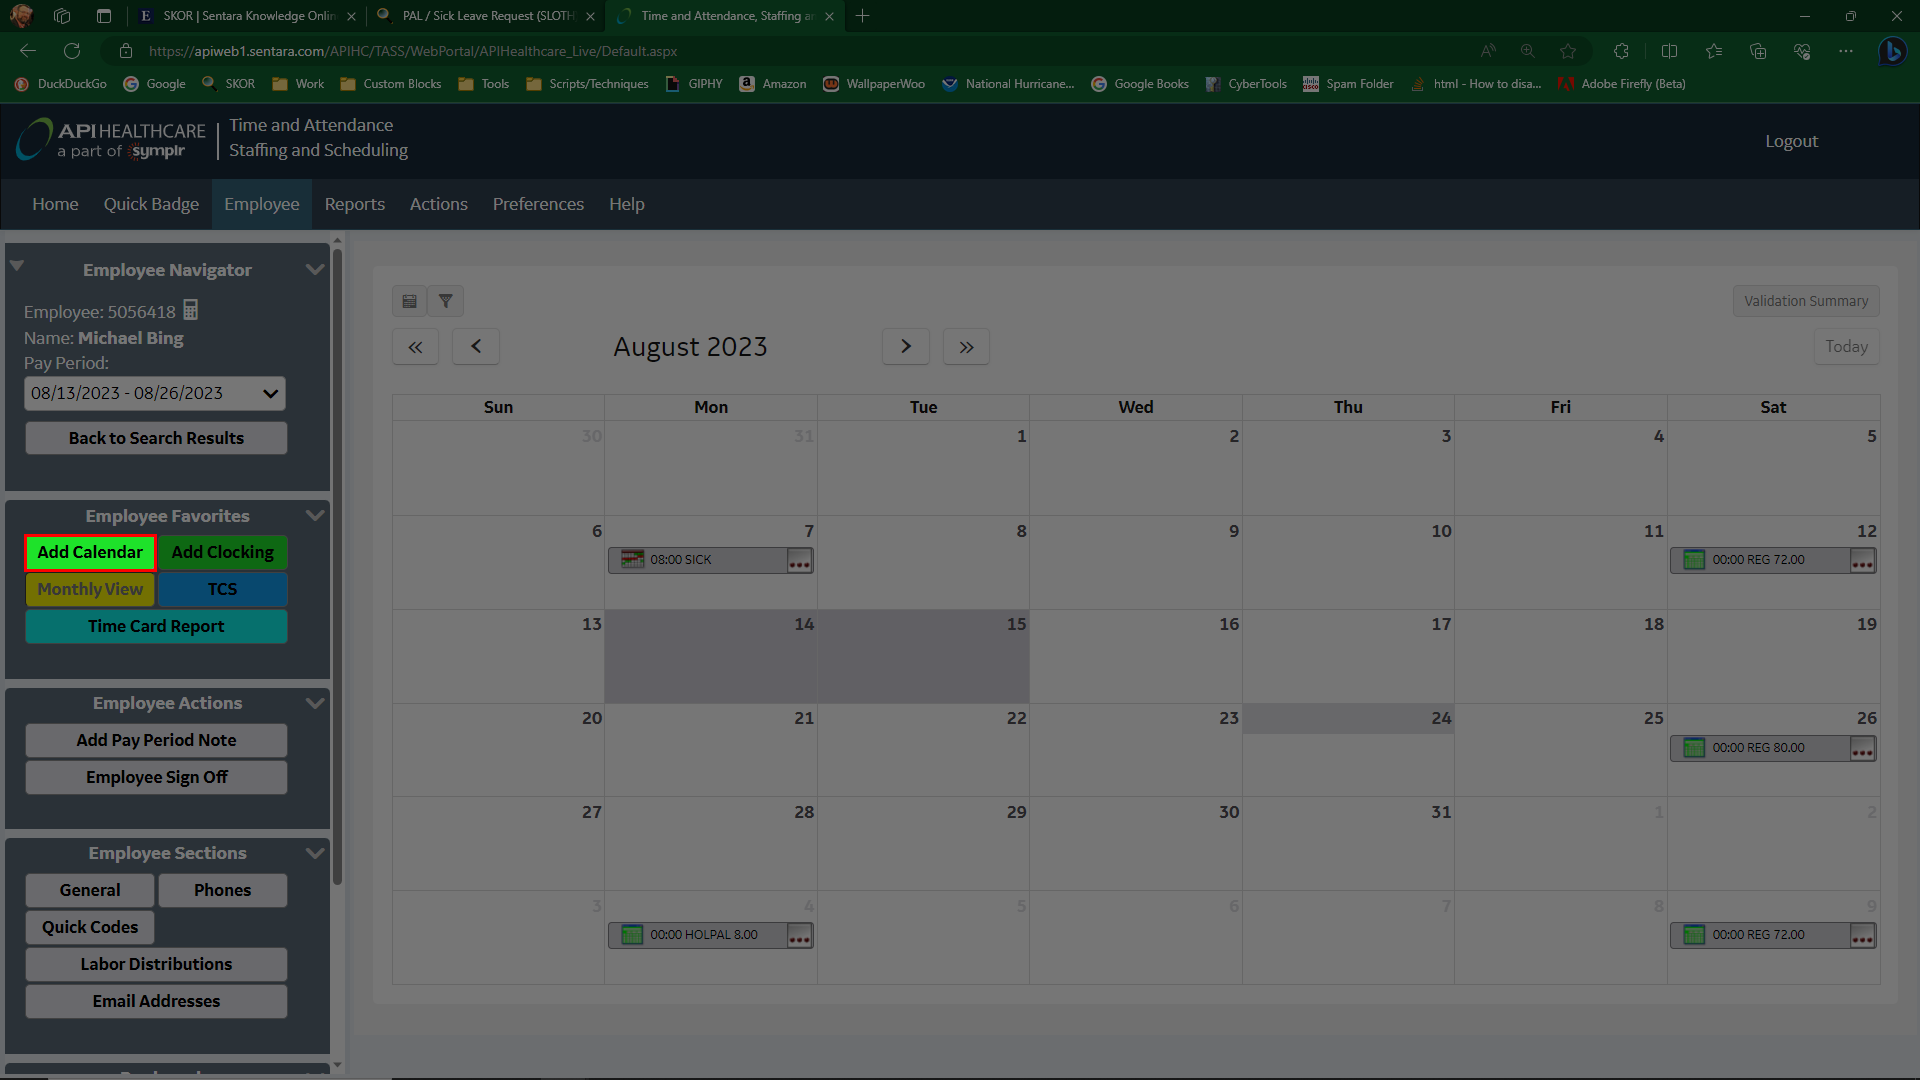Click Employee Sign Off

[156, 778]
